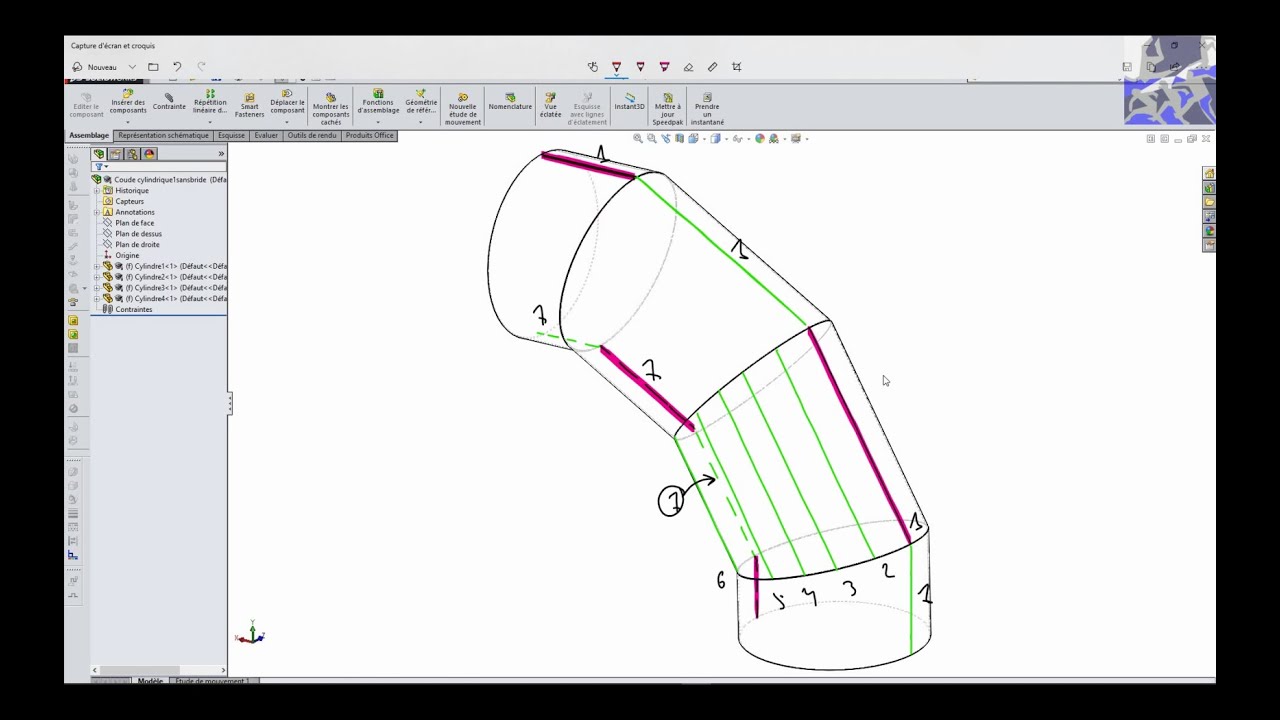Open the dropdown under Déplacer le composant
Screen dimensions: 1280x720
point(287,122)
